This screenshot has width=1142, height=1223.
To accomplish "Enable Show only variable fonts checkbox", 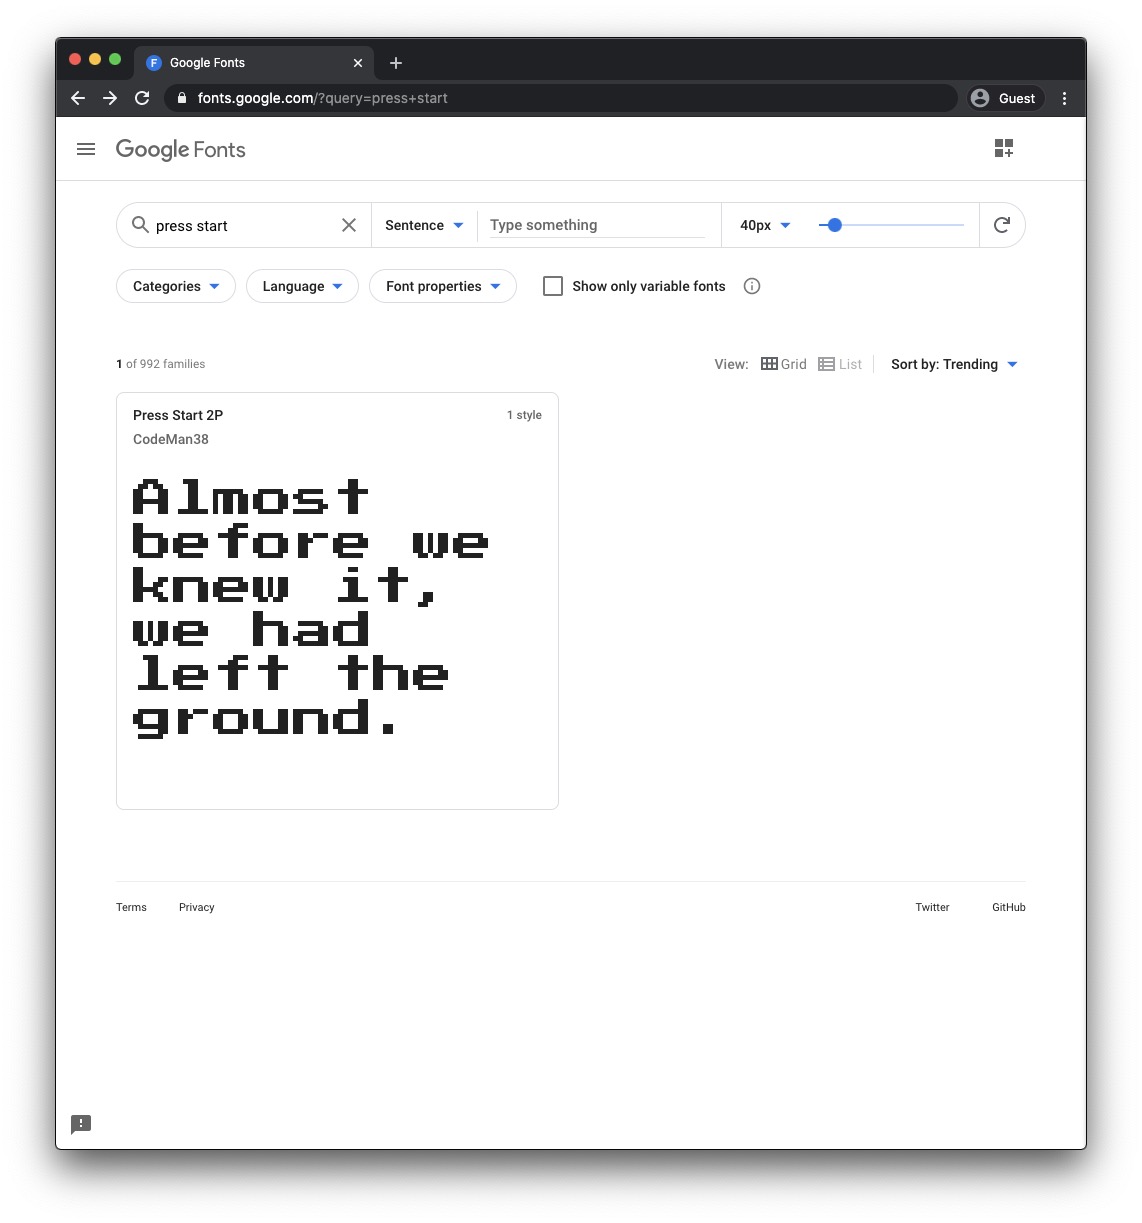I will click(552, 286).
